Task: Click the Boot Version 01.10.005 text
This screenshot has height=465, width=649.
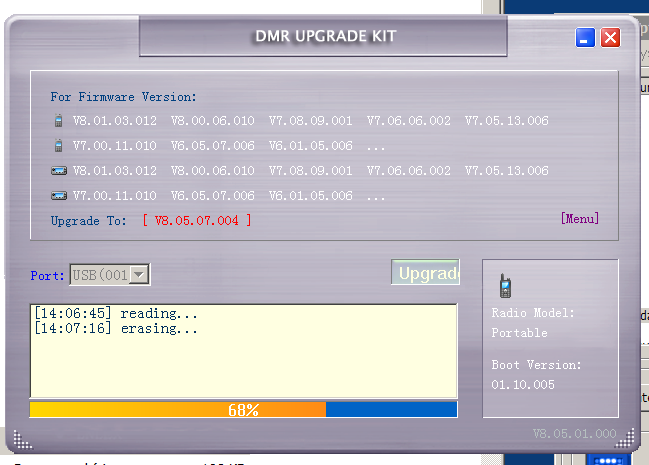Action: click(518, 384)
